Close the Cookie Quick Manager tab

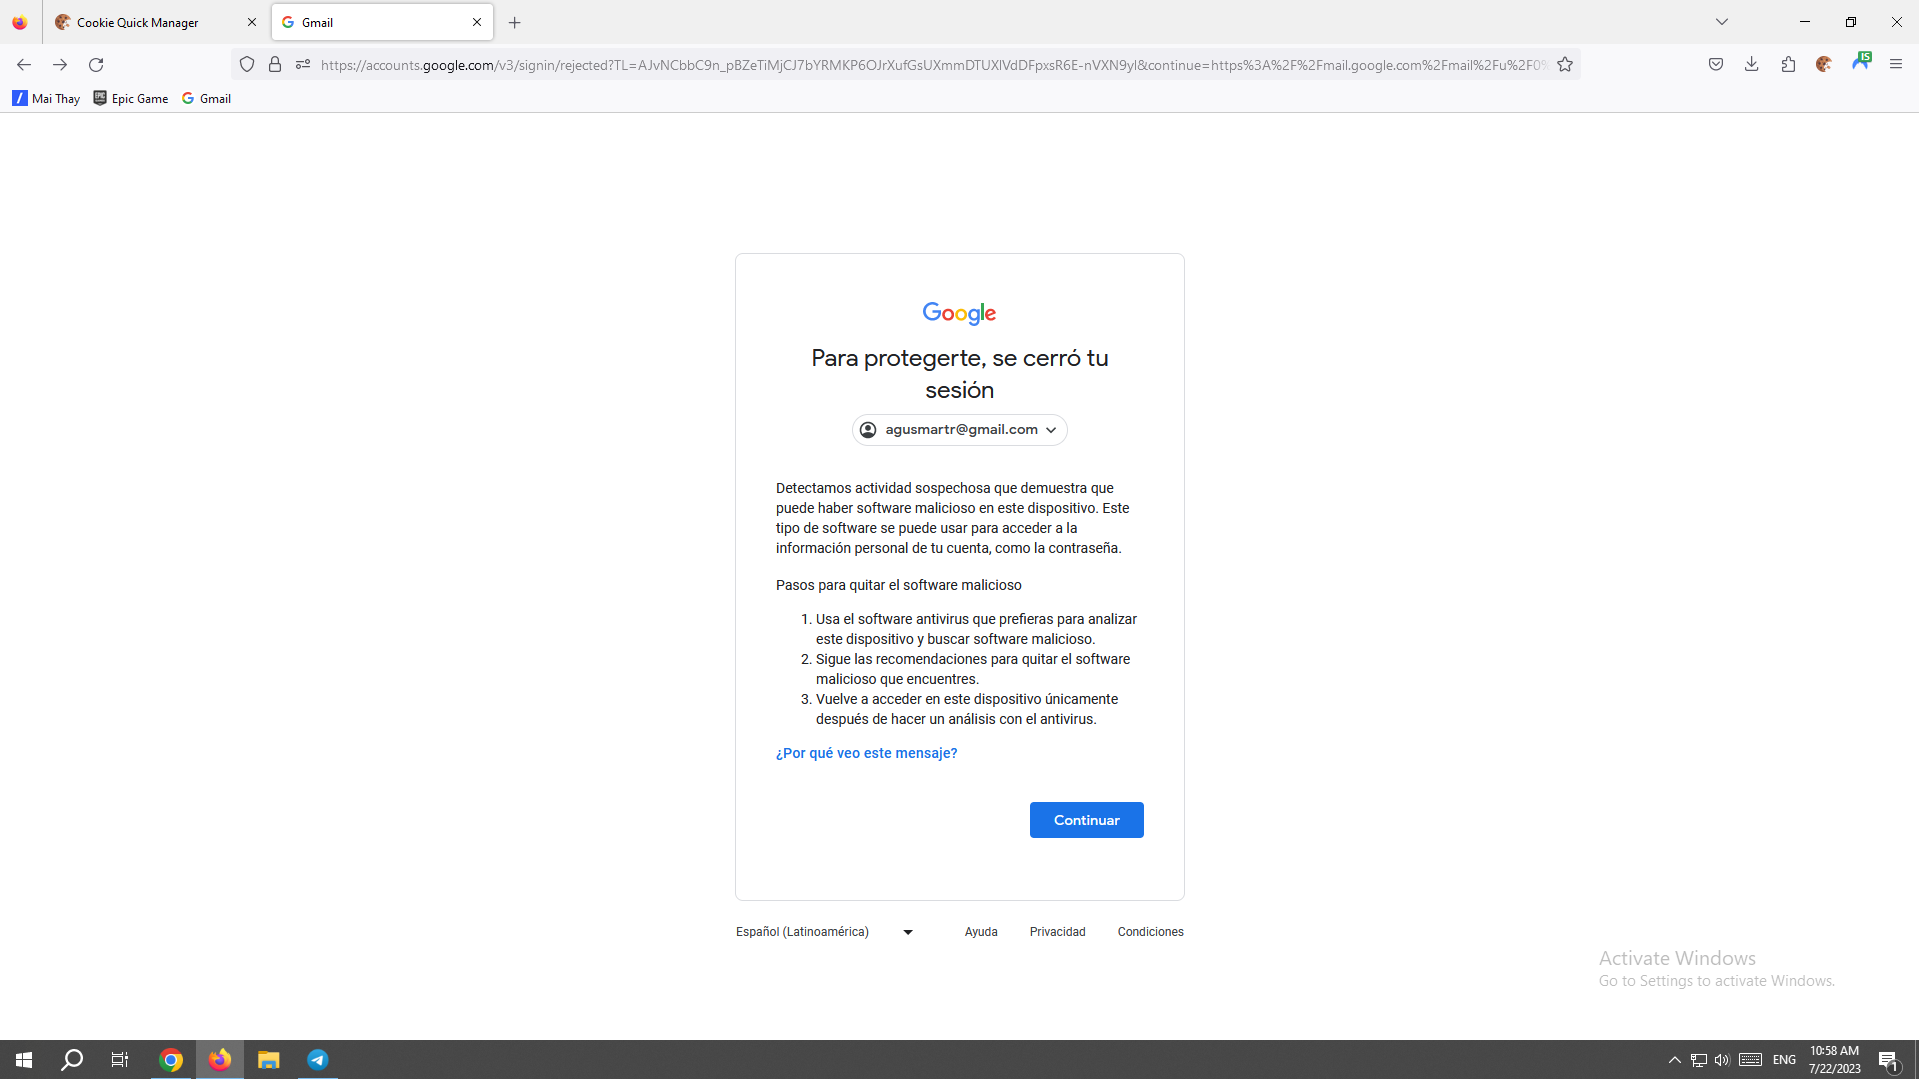tap(252, 22)
